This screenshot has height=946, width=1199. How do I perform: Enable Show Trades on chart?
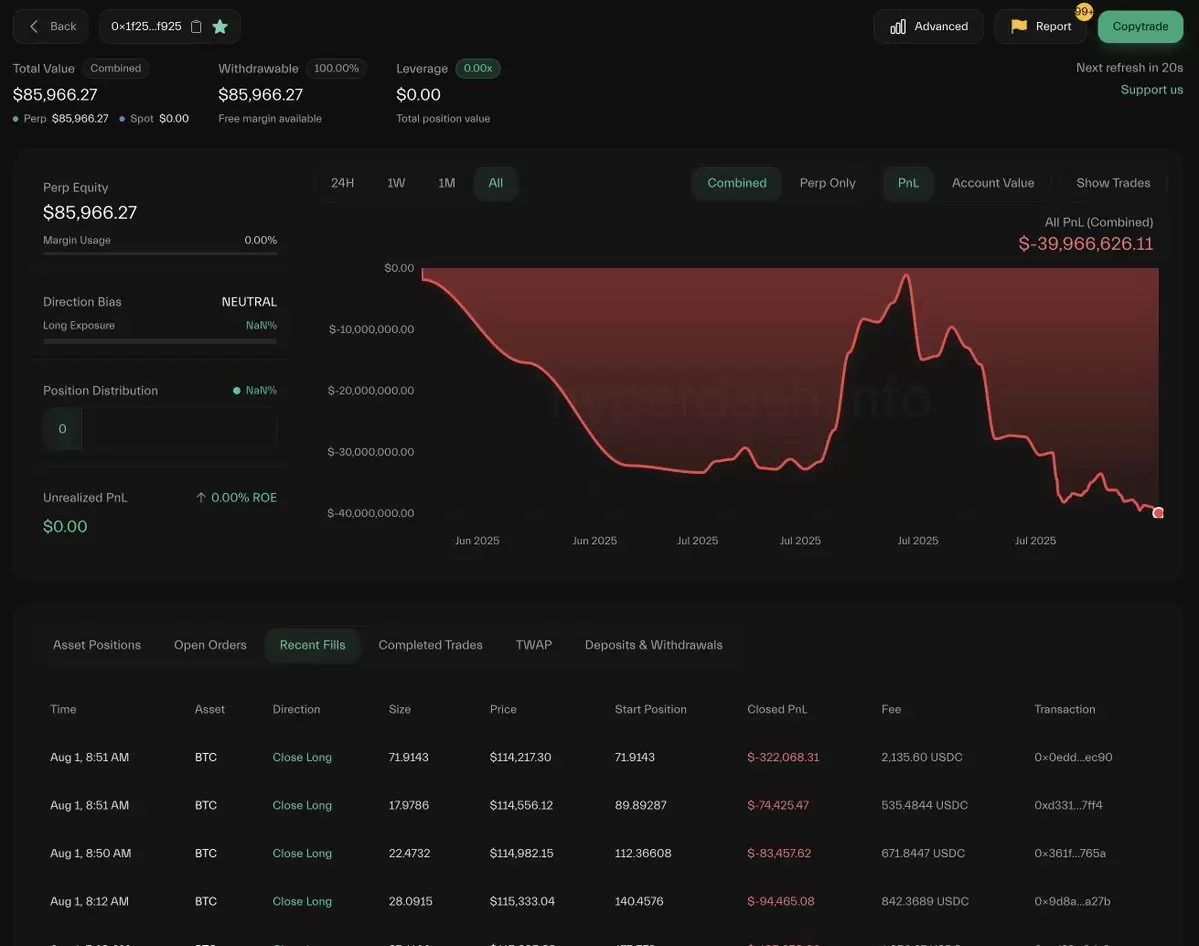pos(1113,183)
